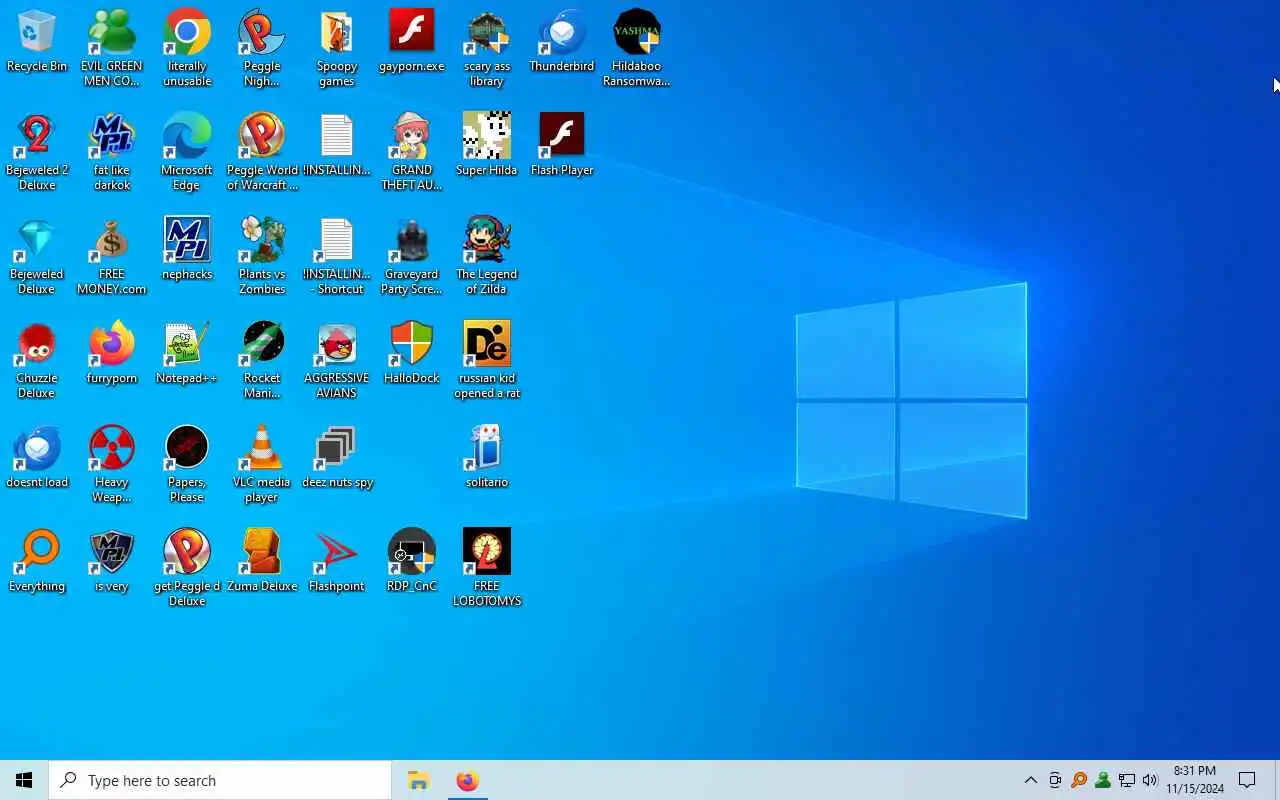Click the Everything magnifier tray icon
1280x800 pixels.
[x=1079, y=780]
